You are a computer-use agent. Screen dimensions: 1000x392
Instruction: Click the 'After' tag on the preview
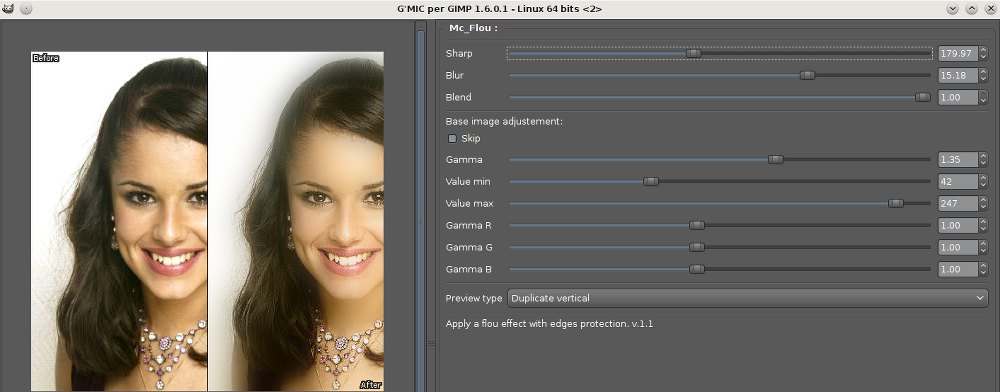click(x=371, y=384)
